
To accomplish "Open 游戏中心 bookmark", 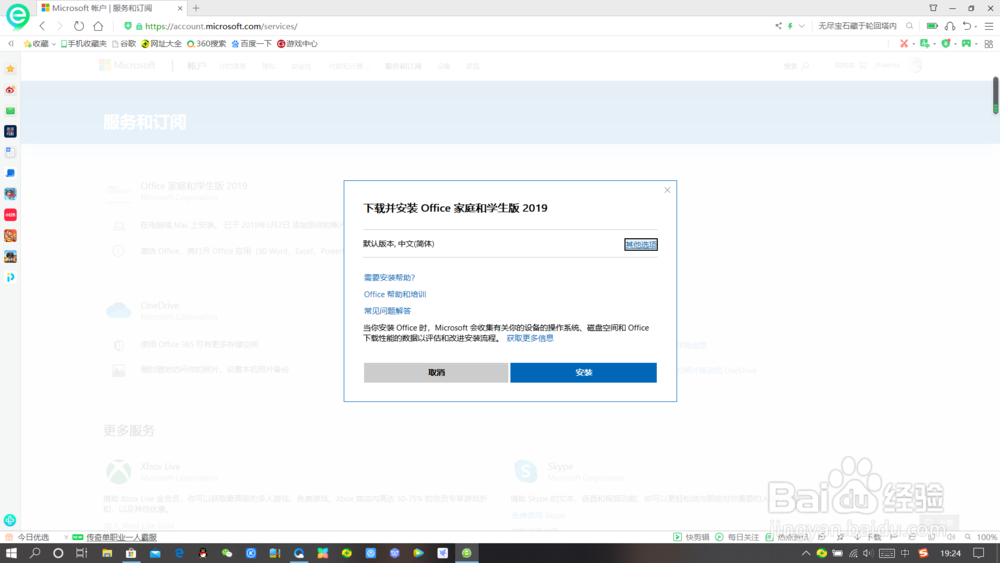I will 297,43.
